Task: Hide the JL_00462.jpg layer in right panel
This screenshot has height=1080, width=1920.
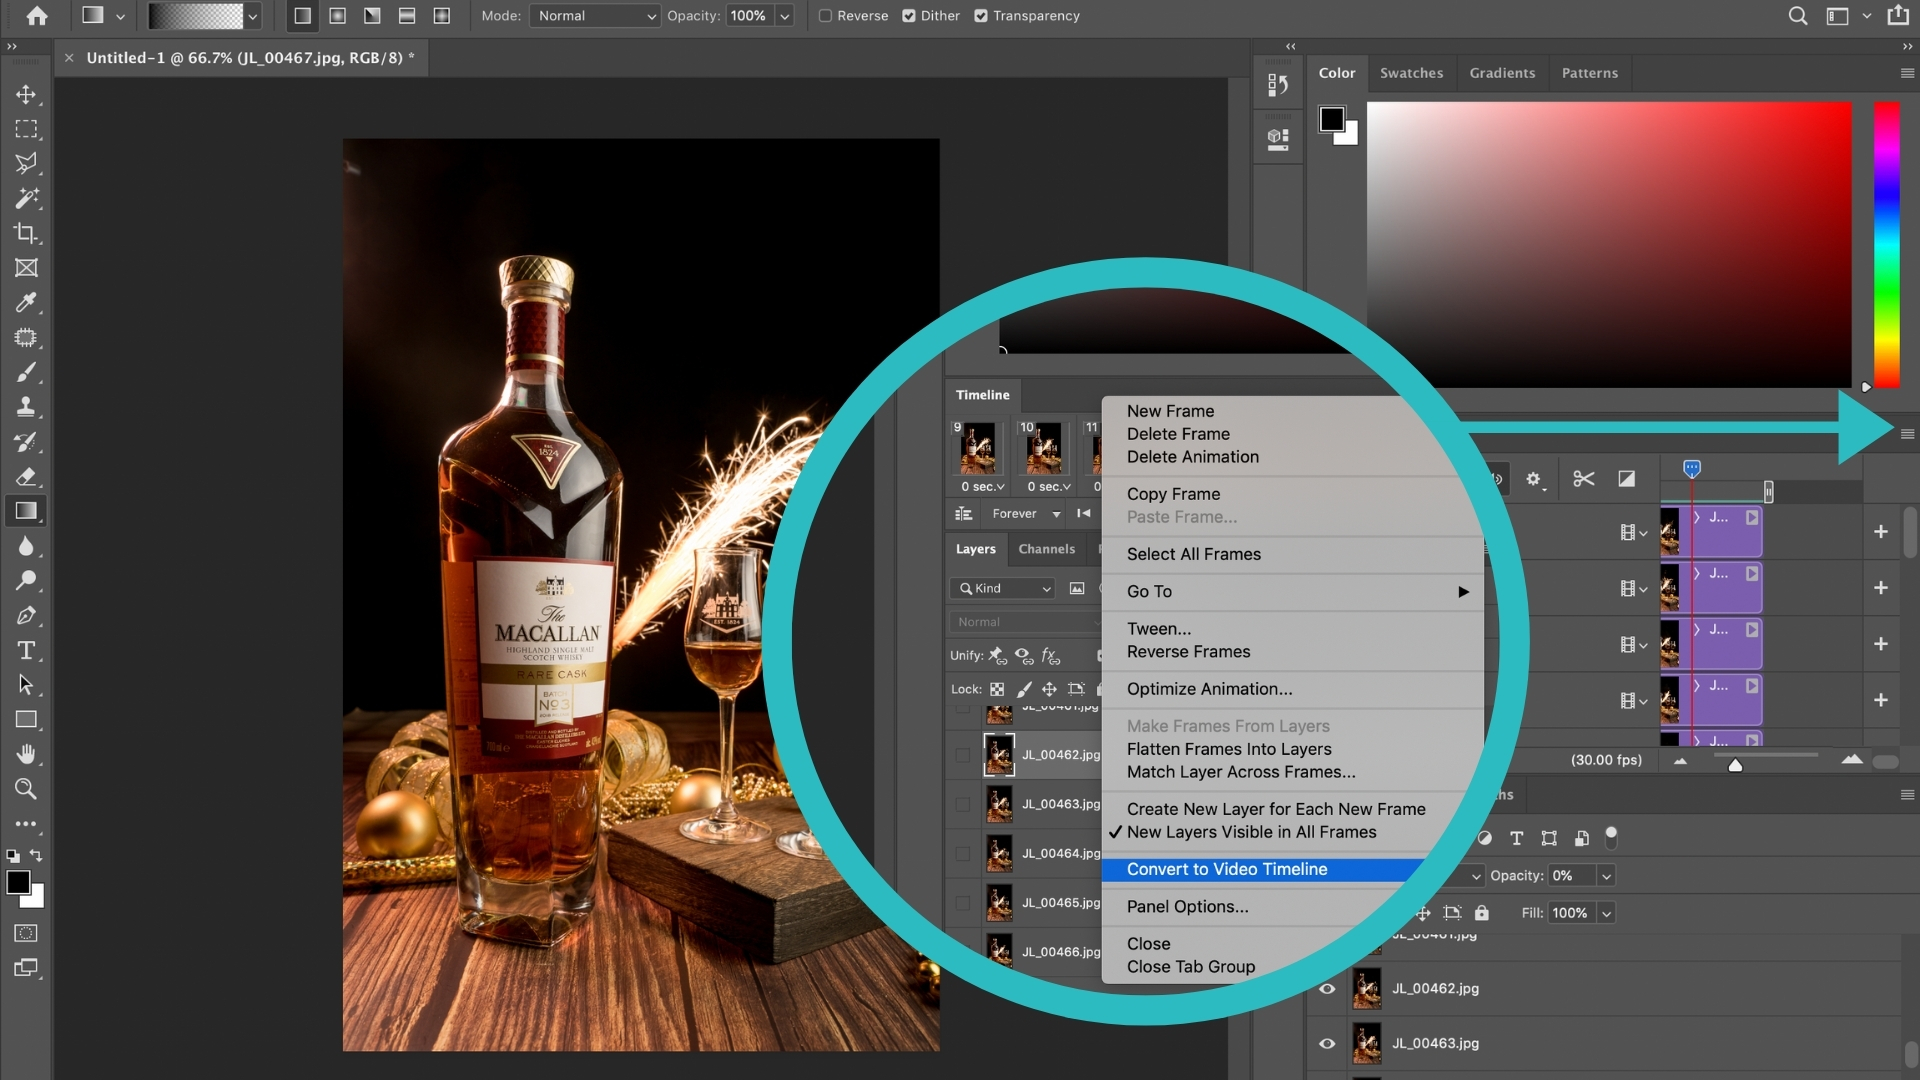Action: (x=1327, y=989)
